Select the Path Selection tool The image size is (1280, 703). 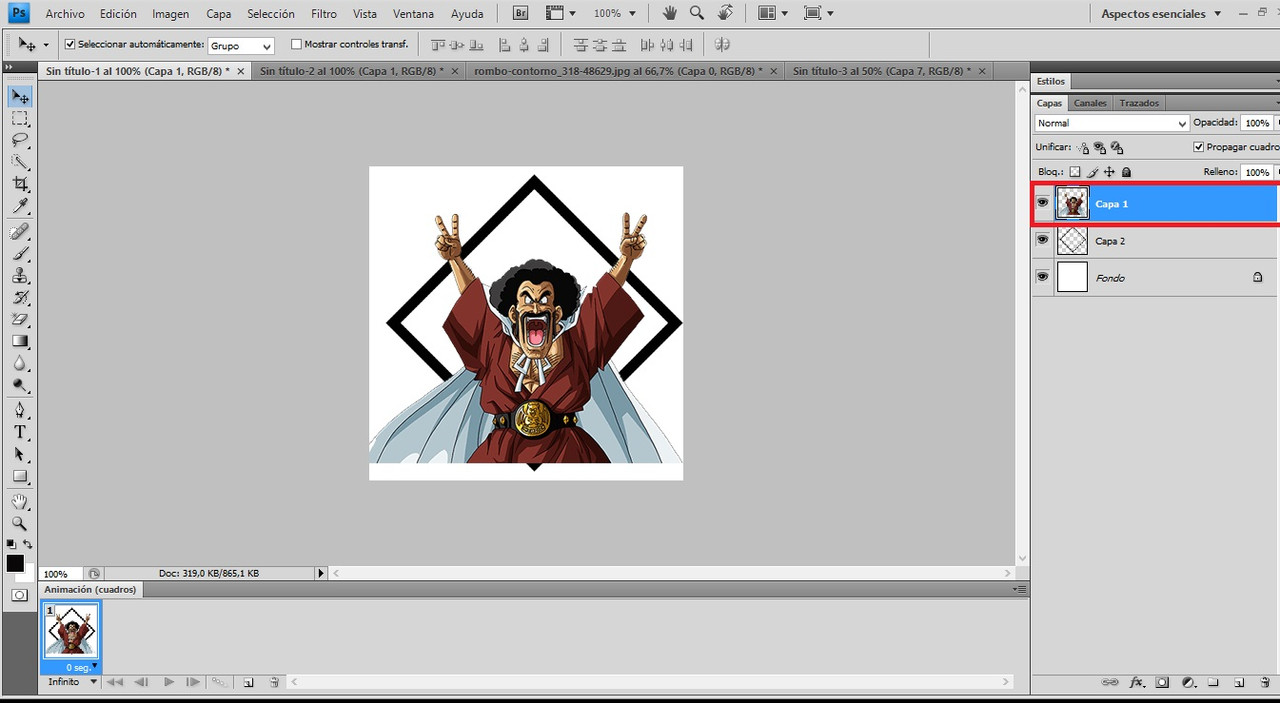pyautogui.click(x=20, y=454)
